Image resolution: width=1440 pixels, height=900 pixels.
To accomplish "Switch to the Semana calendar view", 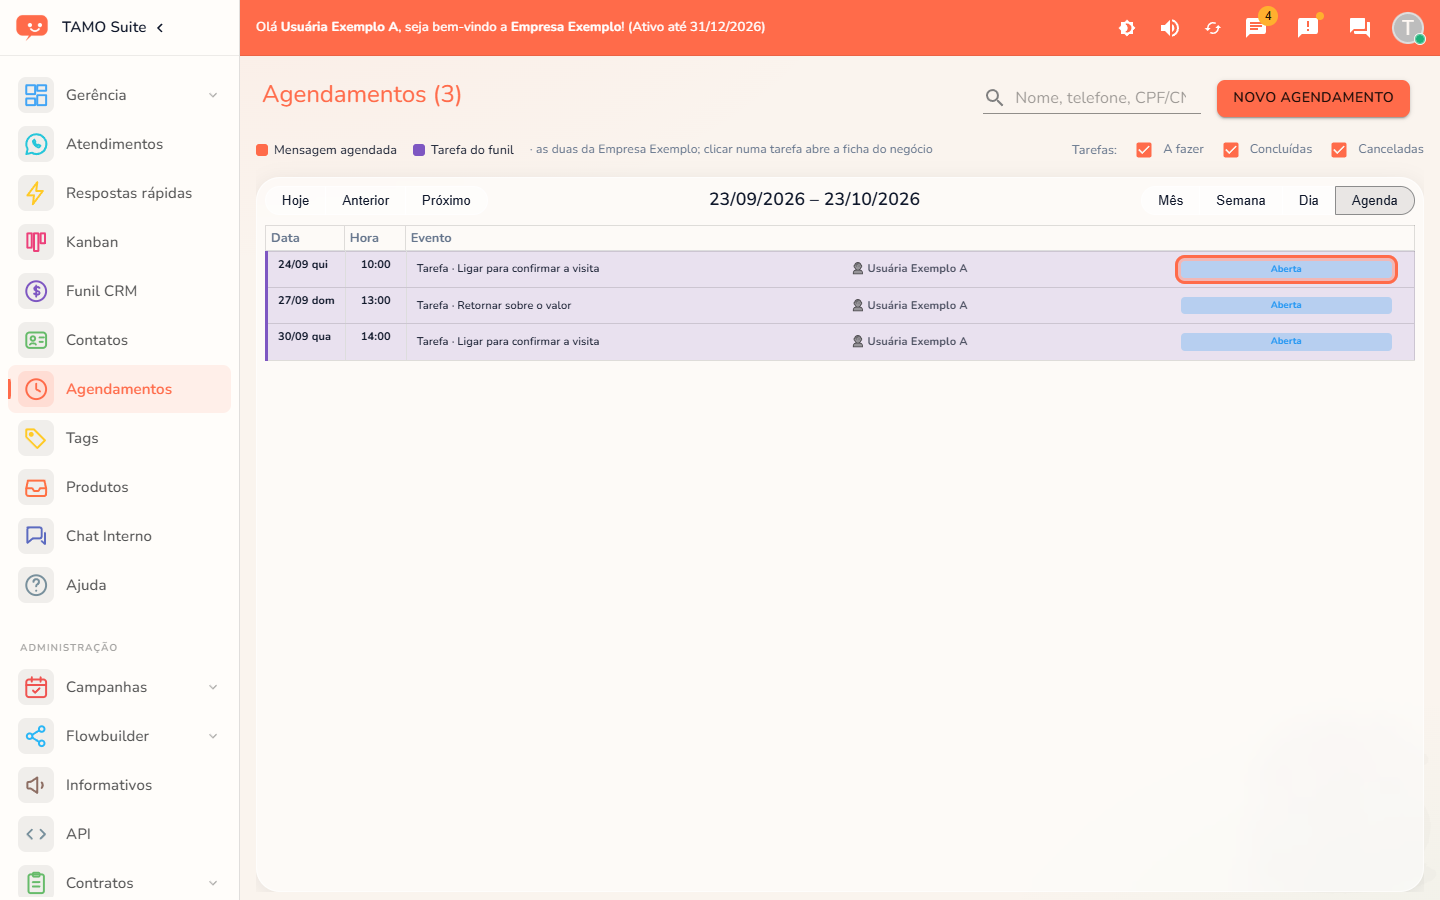I will [x=1241, y=200].
